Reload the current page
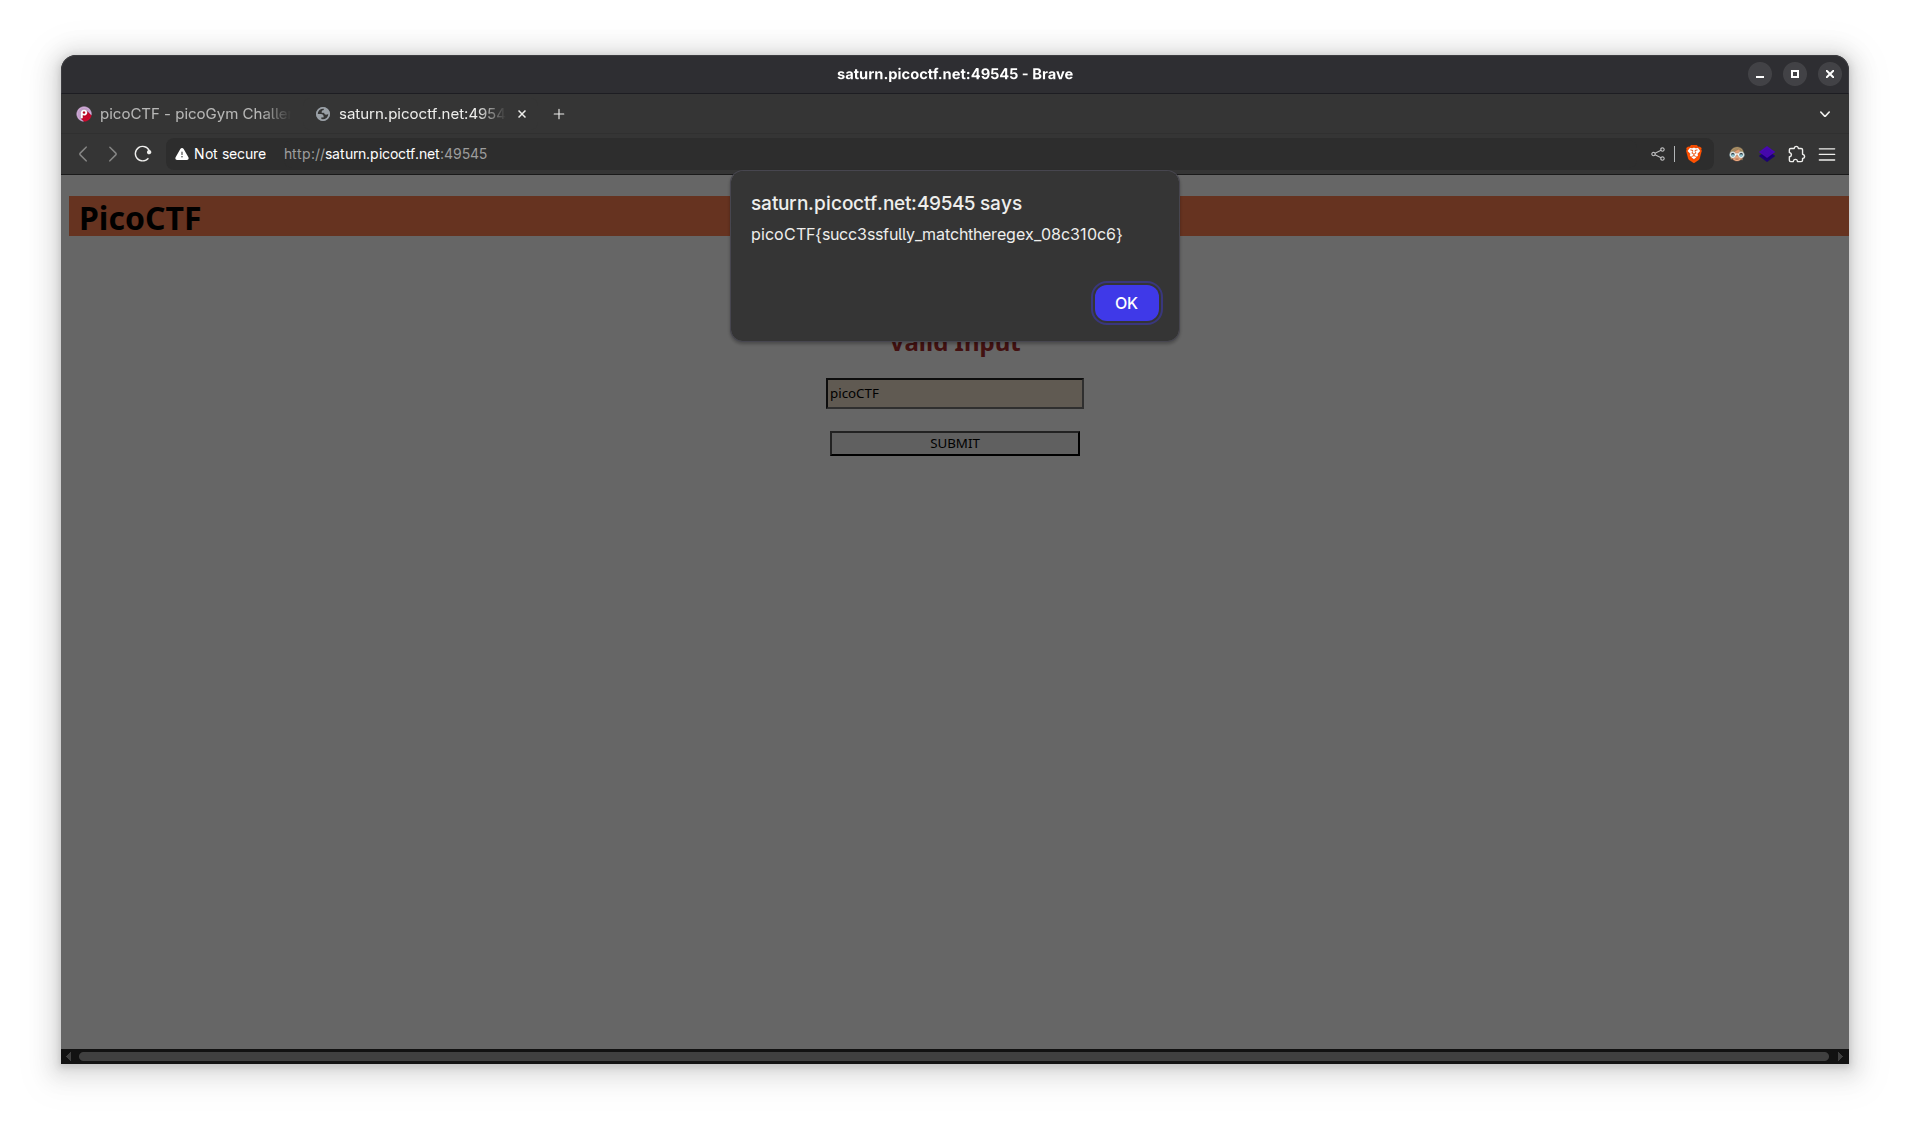Viewport: 1910px width, 1131px height. click(143, 154)
